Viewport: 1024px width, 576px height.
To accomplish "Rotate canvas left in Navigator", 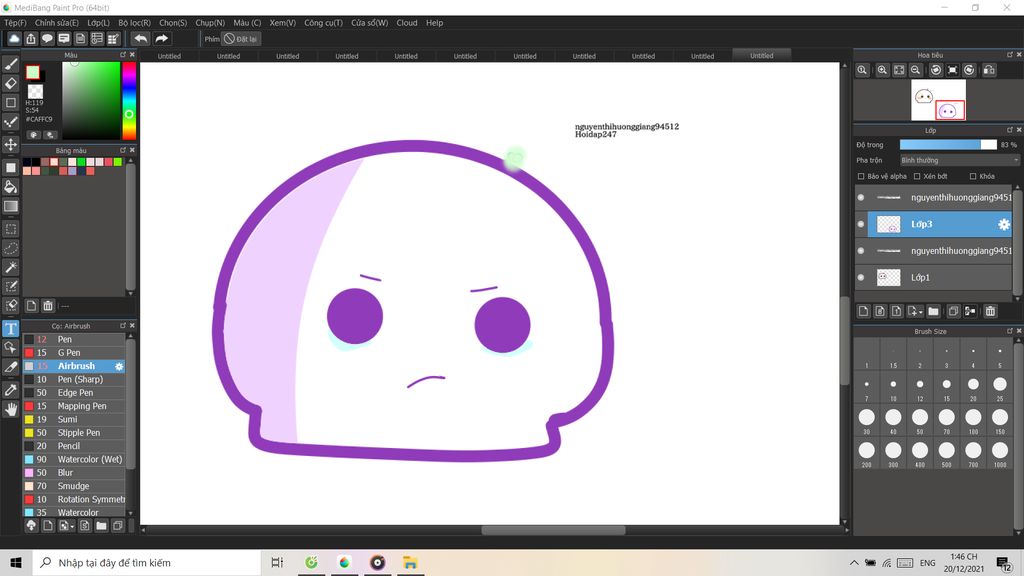I will click(936, 70).
